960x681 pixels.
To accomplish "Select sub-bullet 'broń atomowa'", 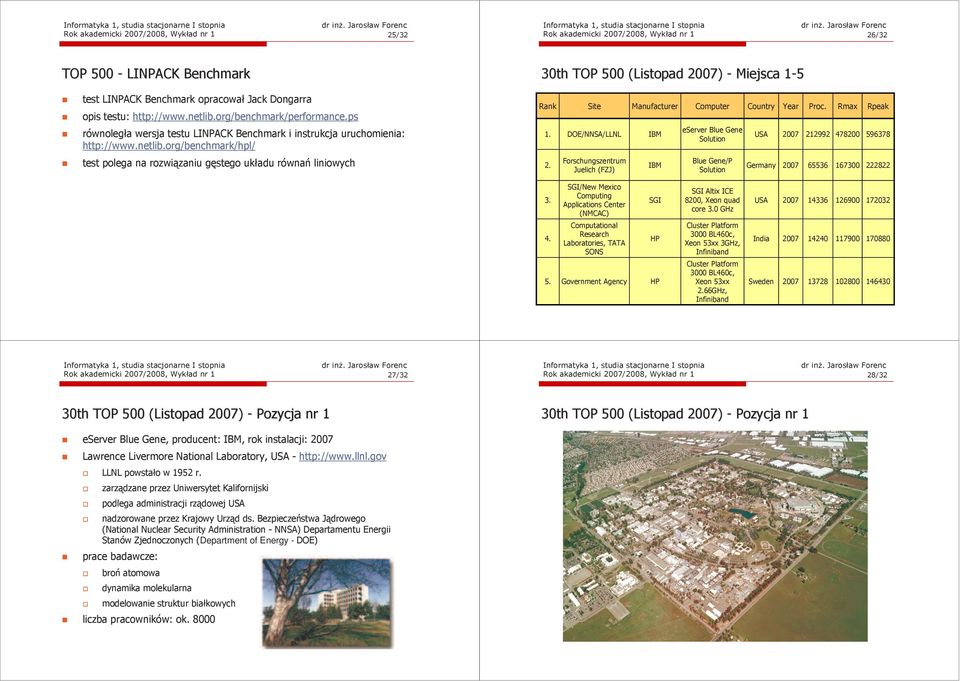I will [130, 573].
